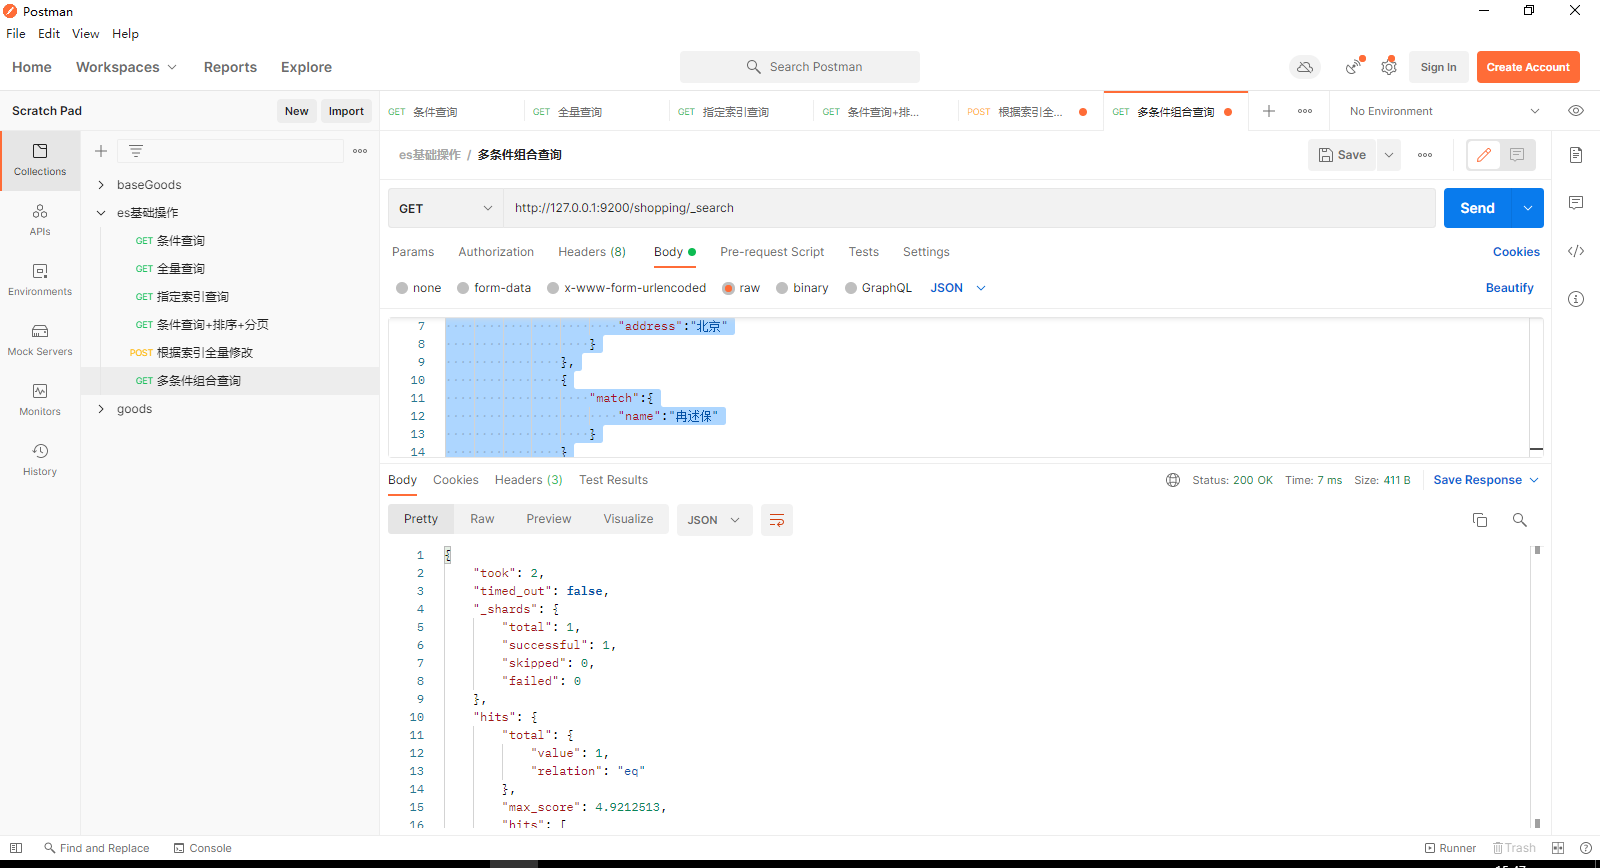Open a new request tab with plus
The width and height of the screenshot is (1600, 868).
pyautogui.click(x=1269, y=111)
